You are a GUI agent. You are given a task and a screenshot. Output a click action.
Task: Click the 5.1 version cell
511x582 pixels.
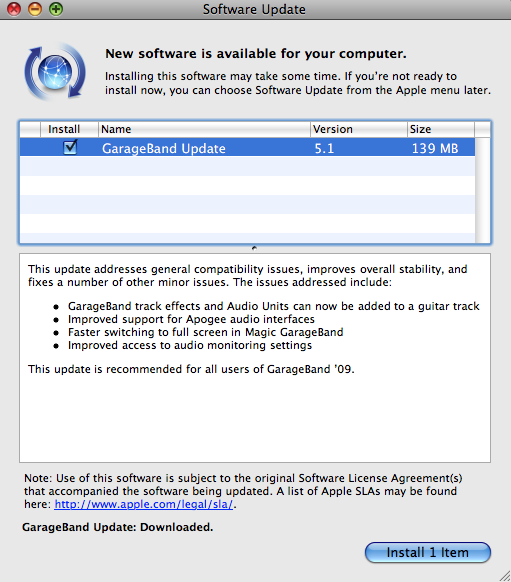[324, 148]
